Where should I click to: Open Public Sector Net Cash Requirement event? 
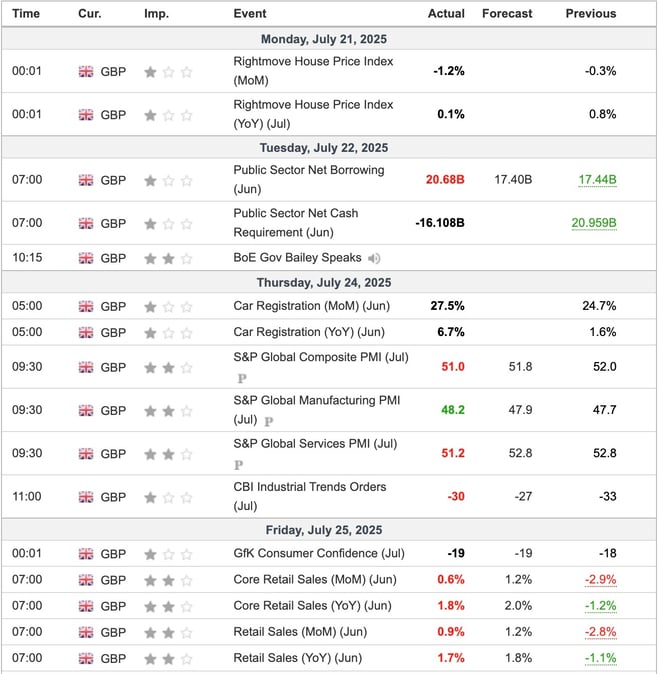(296, 223)
